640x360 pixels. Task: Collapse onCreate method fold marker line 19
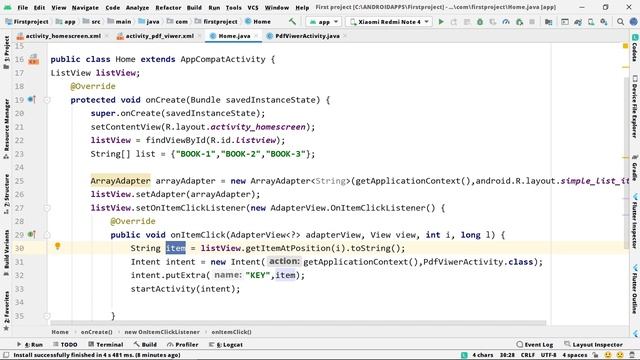[47, 100]
